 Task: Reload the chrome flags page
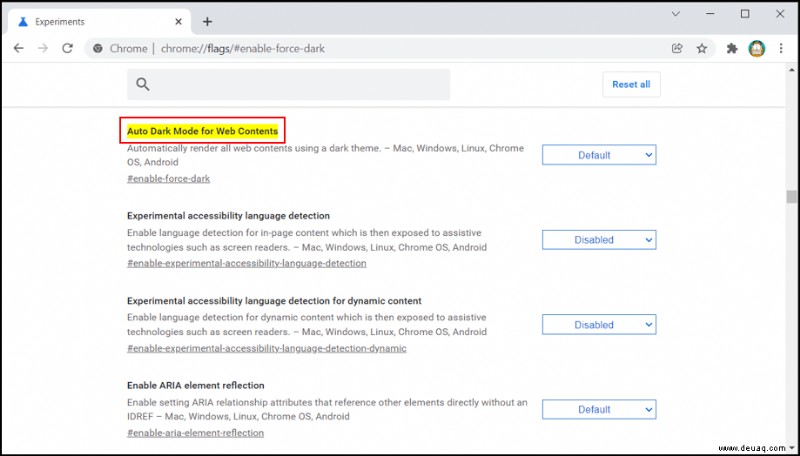point(67,48)
